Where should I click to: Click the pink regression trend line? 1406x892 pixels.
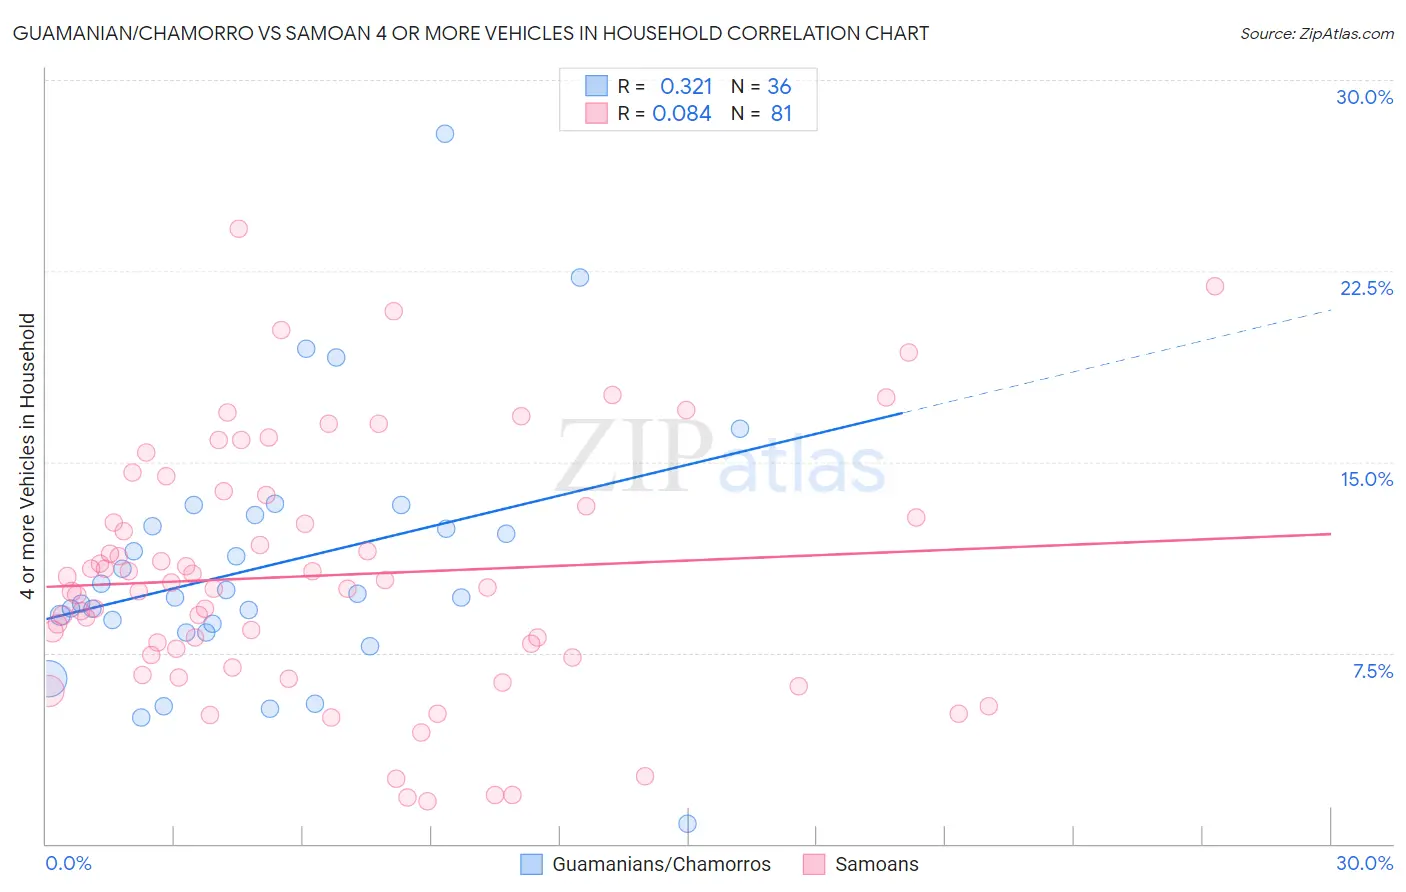[688, 559]
